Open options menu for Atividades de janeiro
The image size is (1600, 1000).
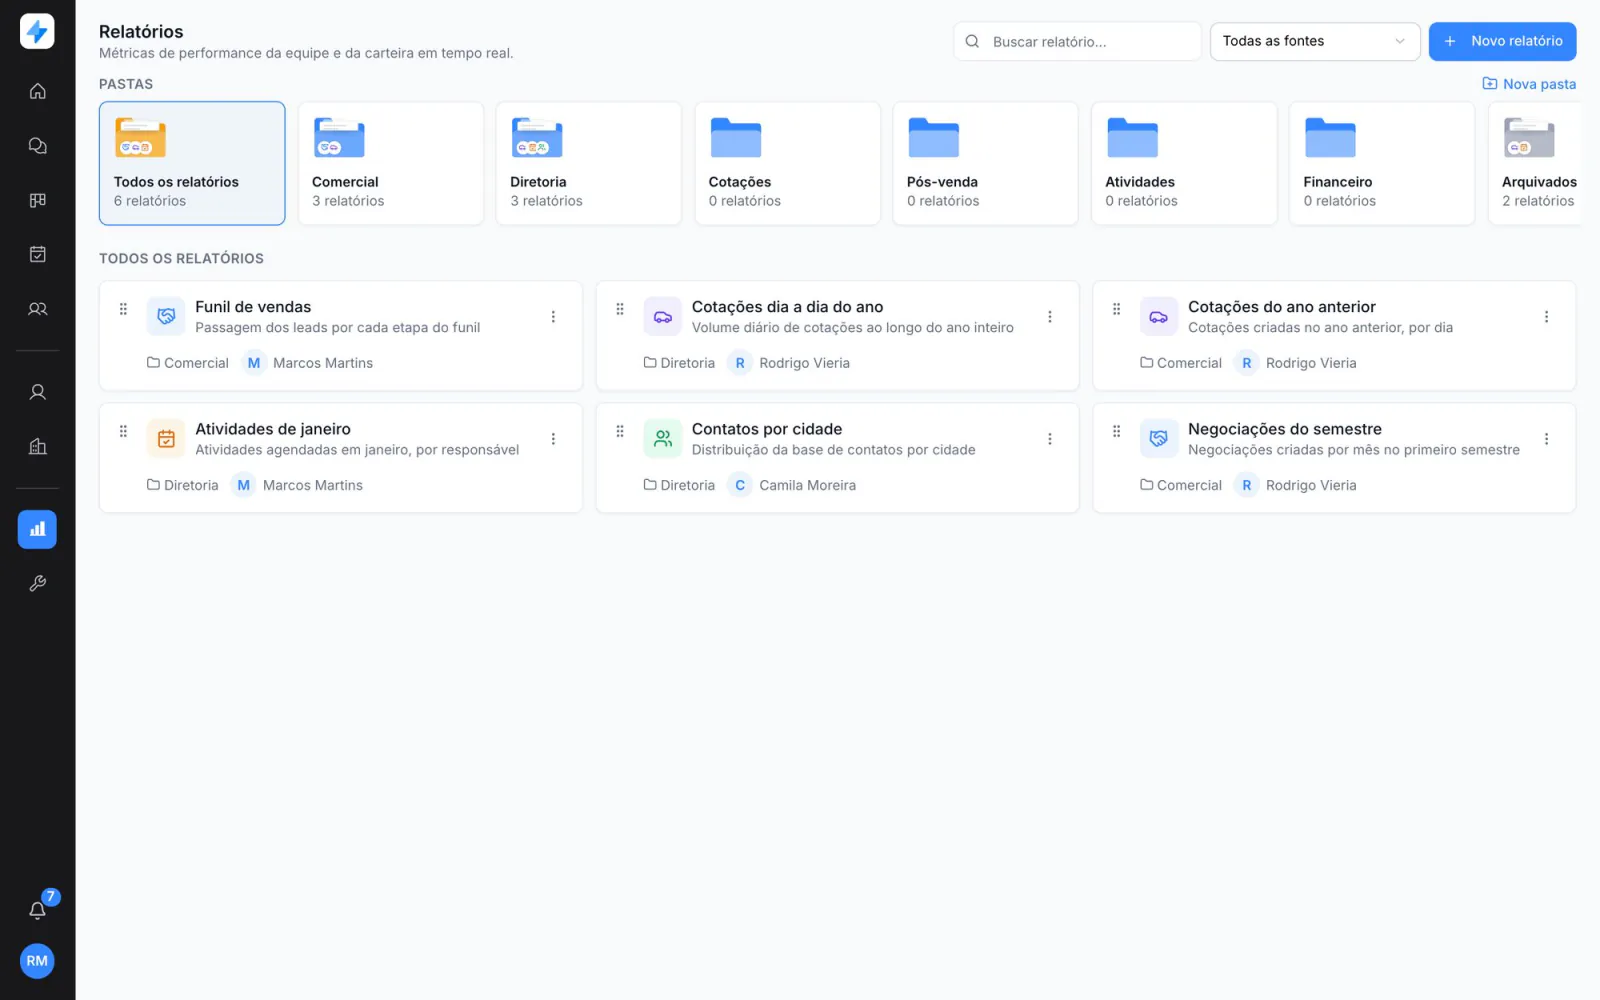coord(553,439)
